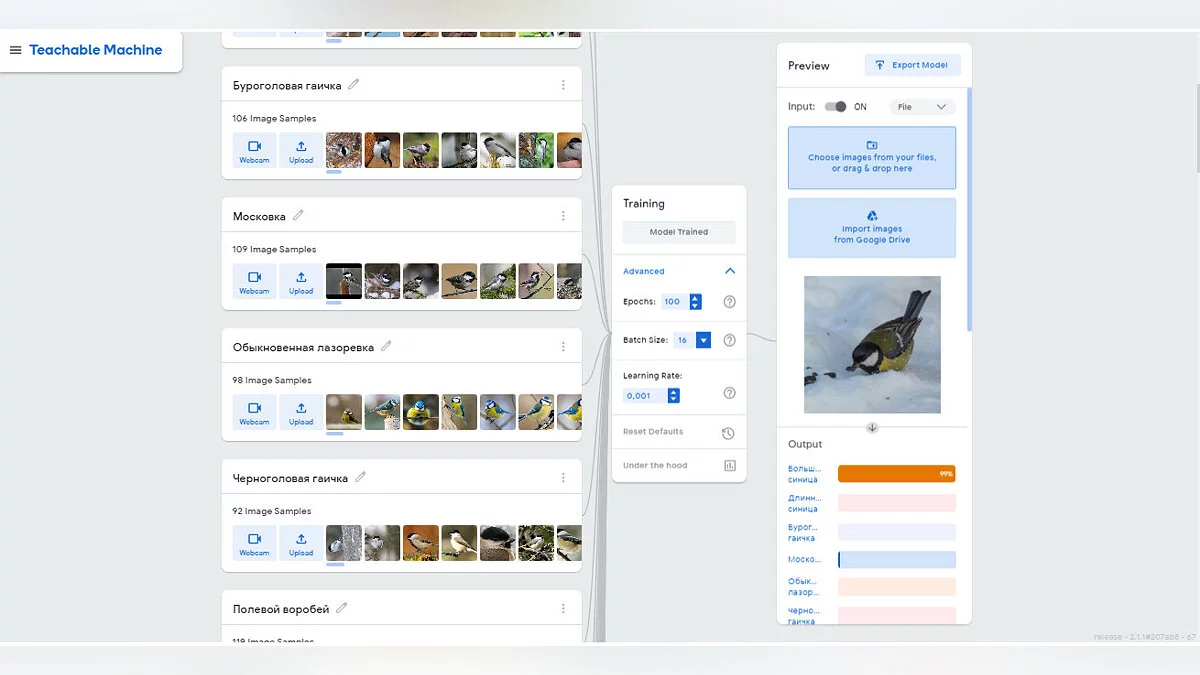Screen dimensions: 1200x675
Task: Open Webcam for Черноголовая гаичка class
Action: coord(254,543)
